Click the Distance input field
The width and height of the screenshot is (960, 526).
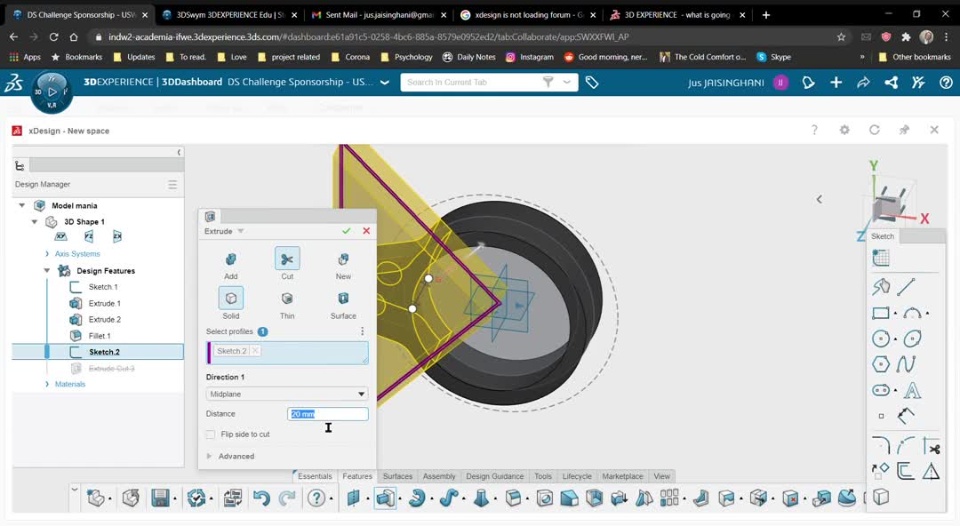click(x=328, y=414)
